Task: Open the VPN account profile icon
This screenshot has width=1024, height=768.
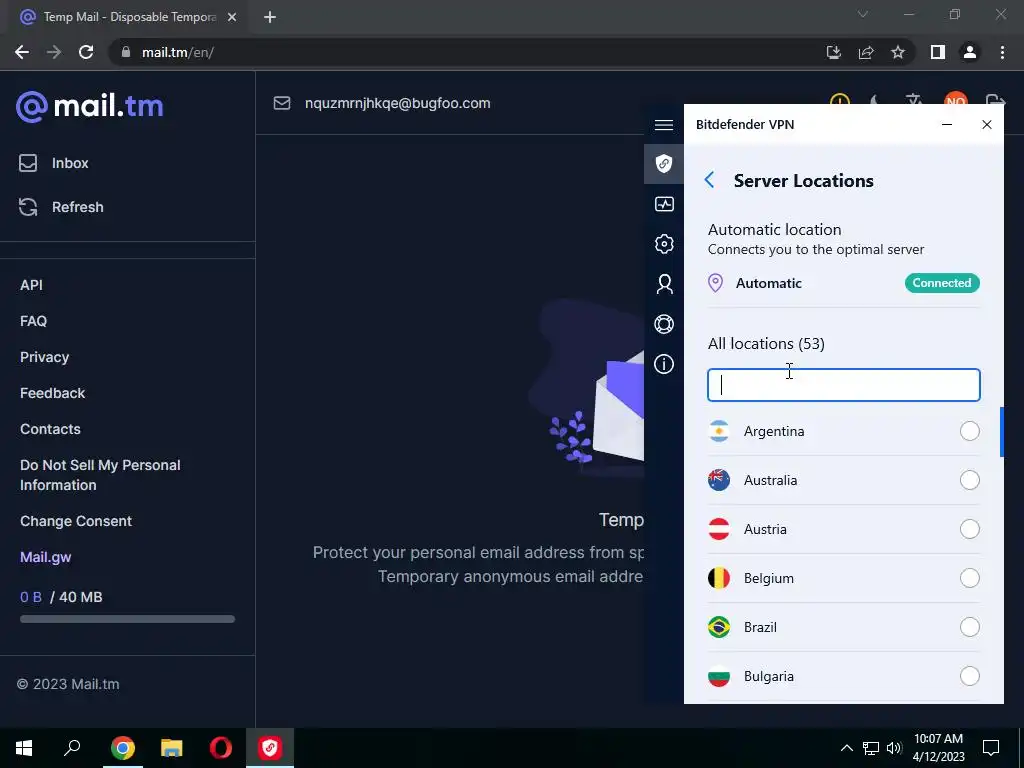Action: coord(664,284)
